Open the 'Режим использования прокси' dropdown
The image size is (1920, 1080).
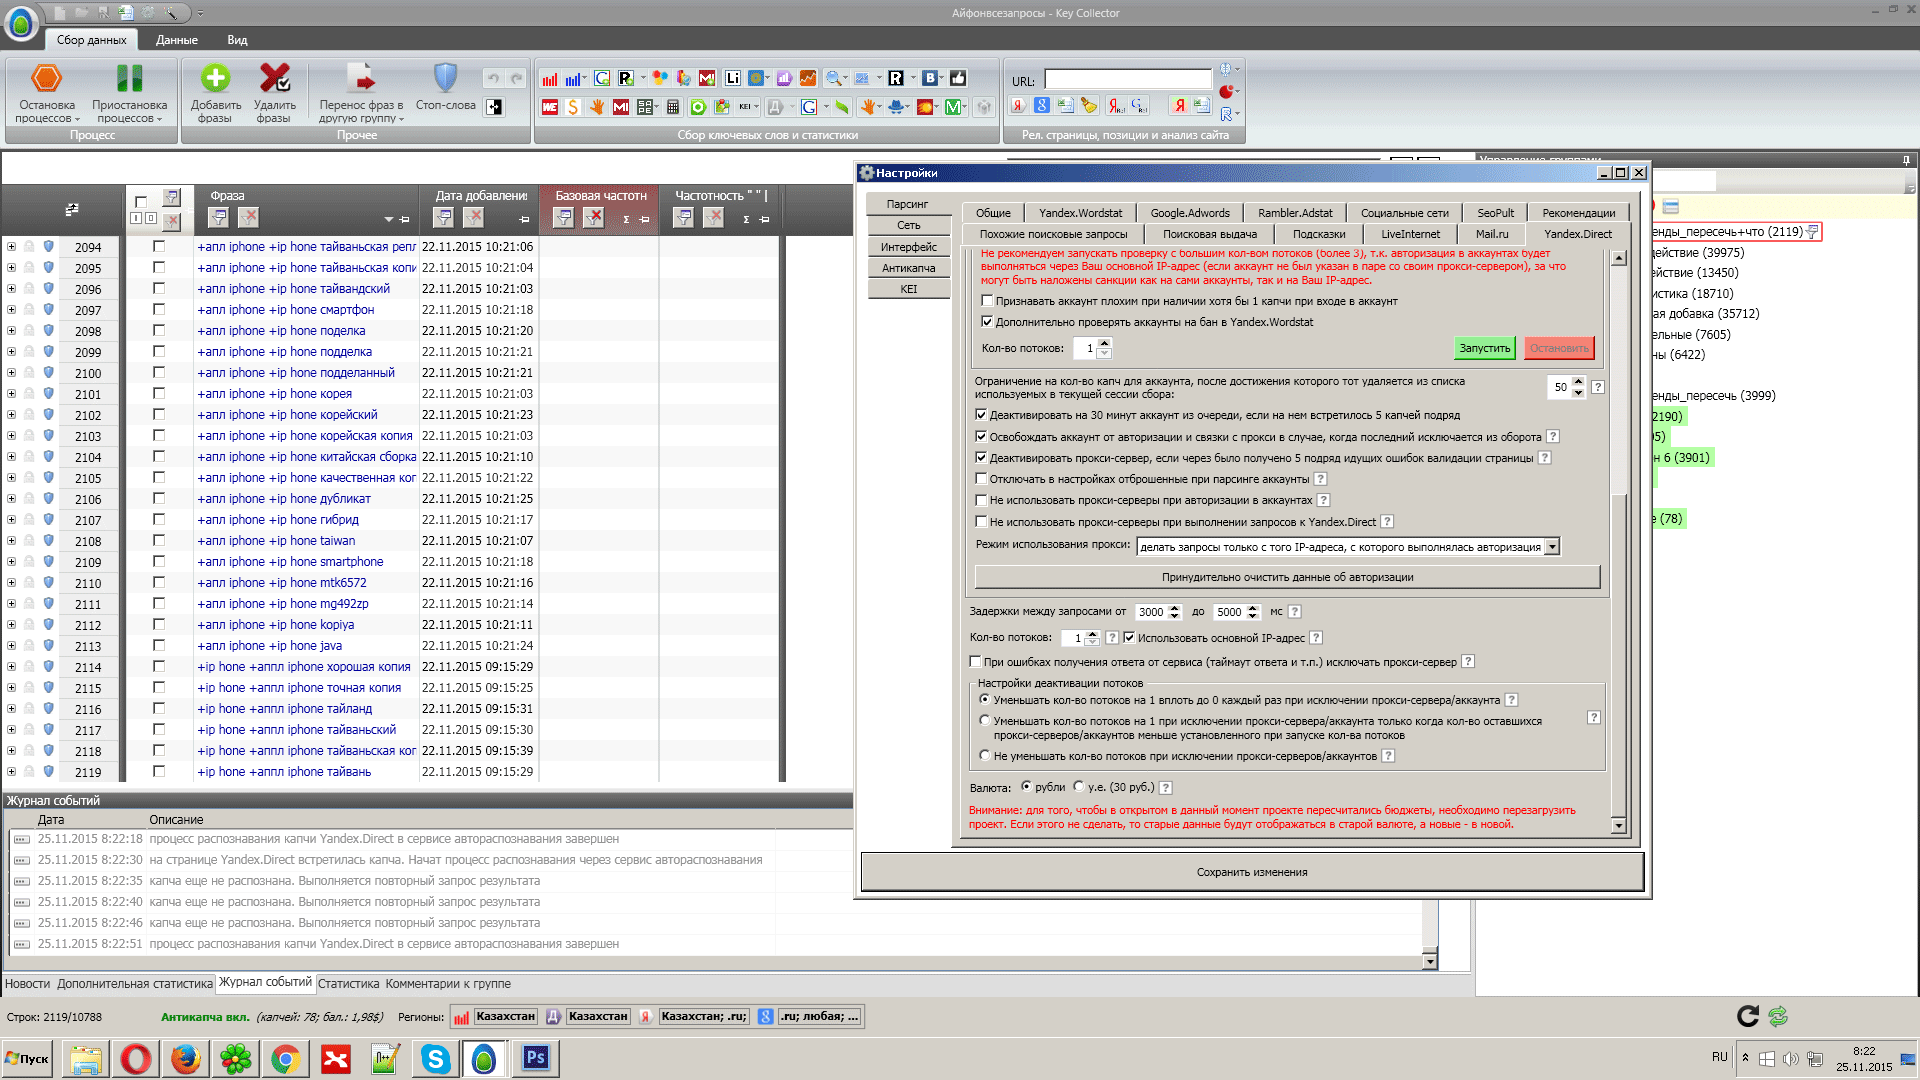coord(1552,547)
